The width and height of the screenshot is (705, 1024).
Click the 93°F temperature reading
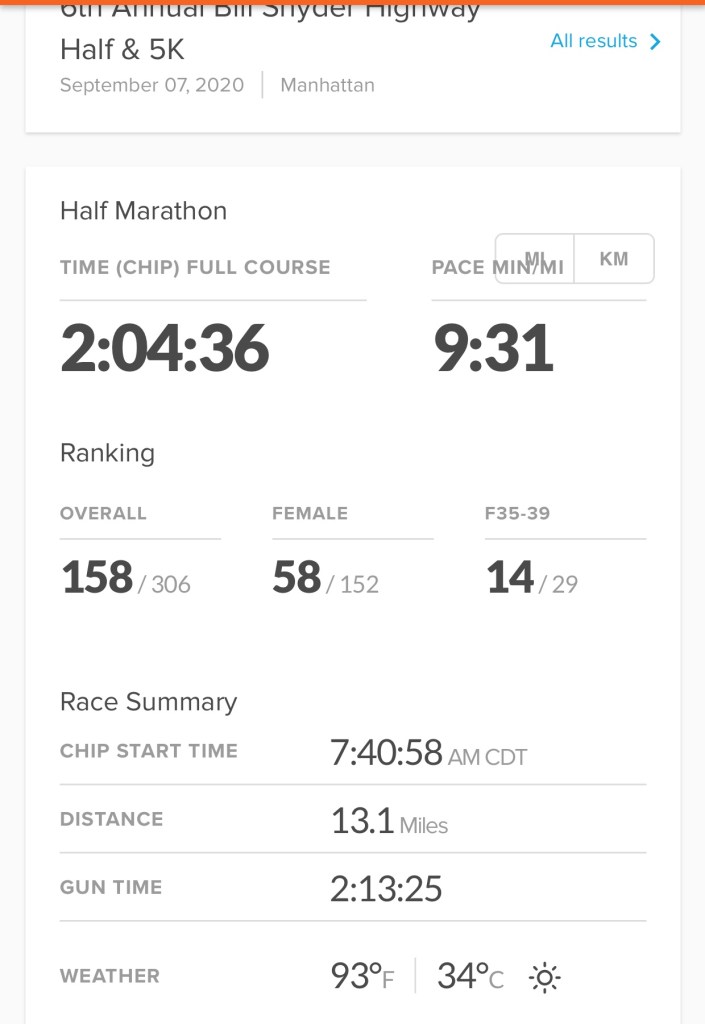[362, 976]
